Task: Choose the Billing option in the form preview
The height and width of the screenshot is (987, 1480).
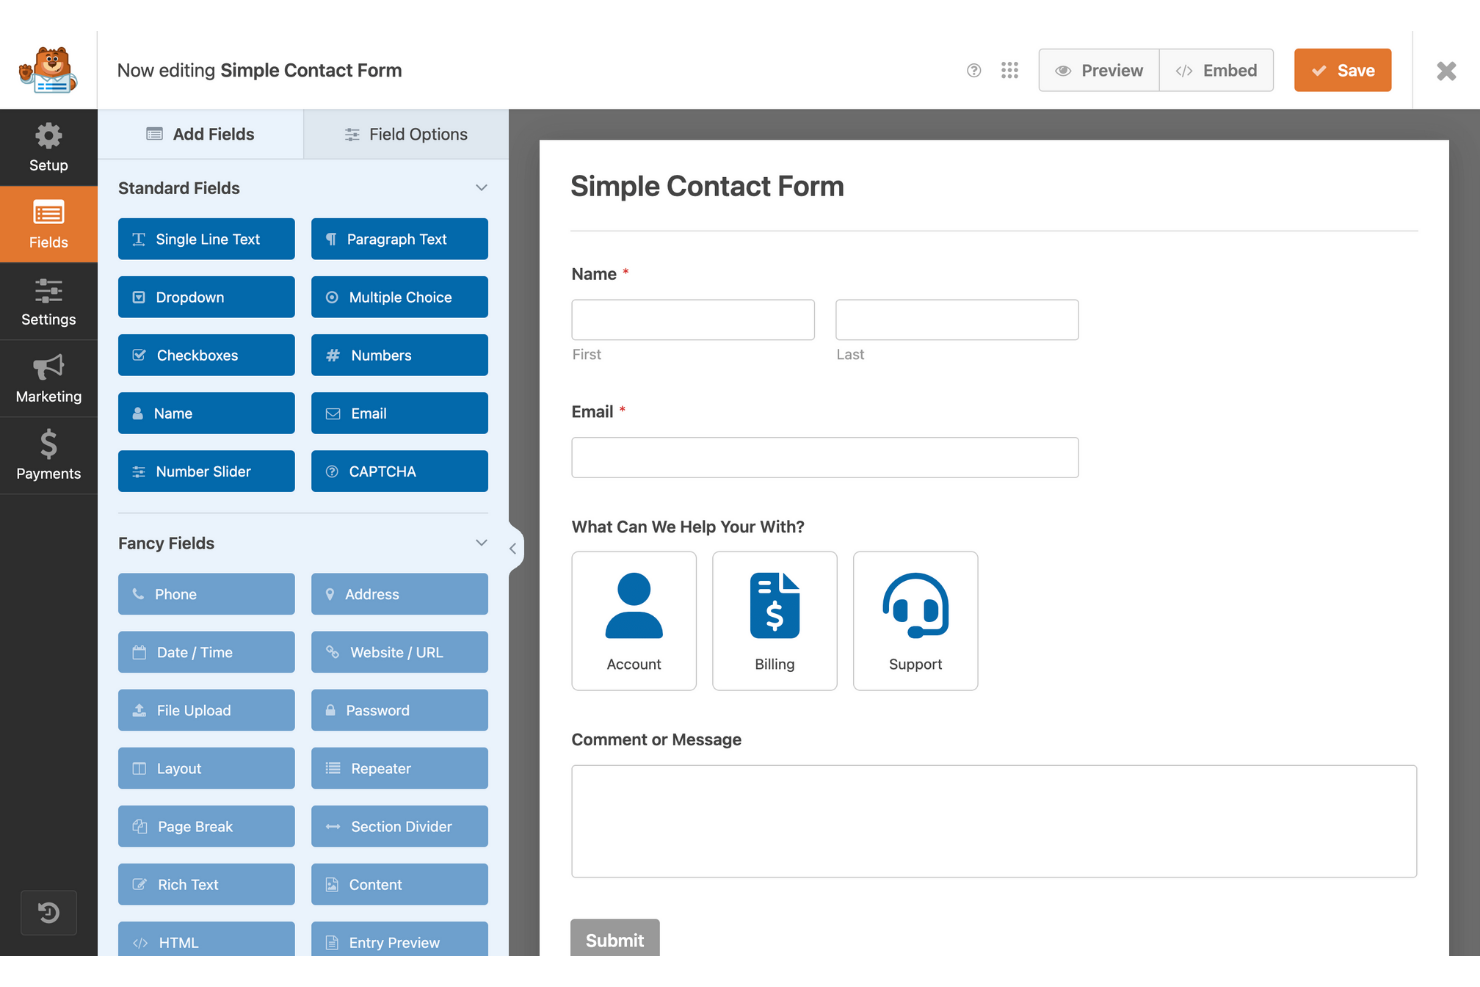Action: [774, 620]
